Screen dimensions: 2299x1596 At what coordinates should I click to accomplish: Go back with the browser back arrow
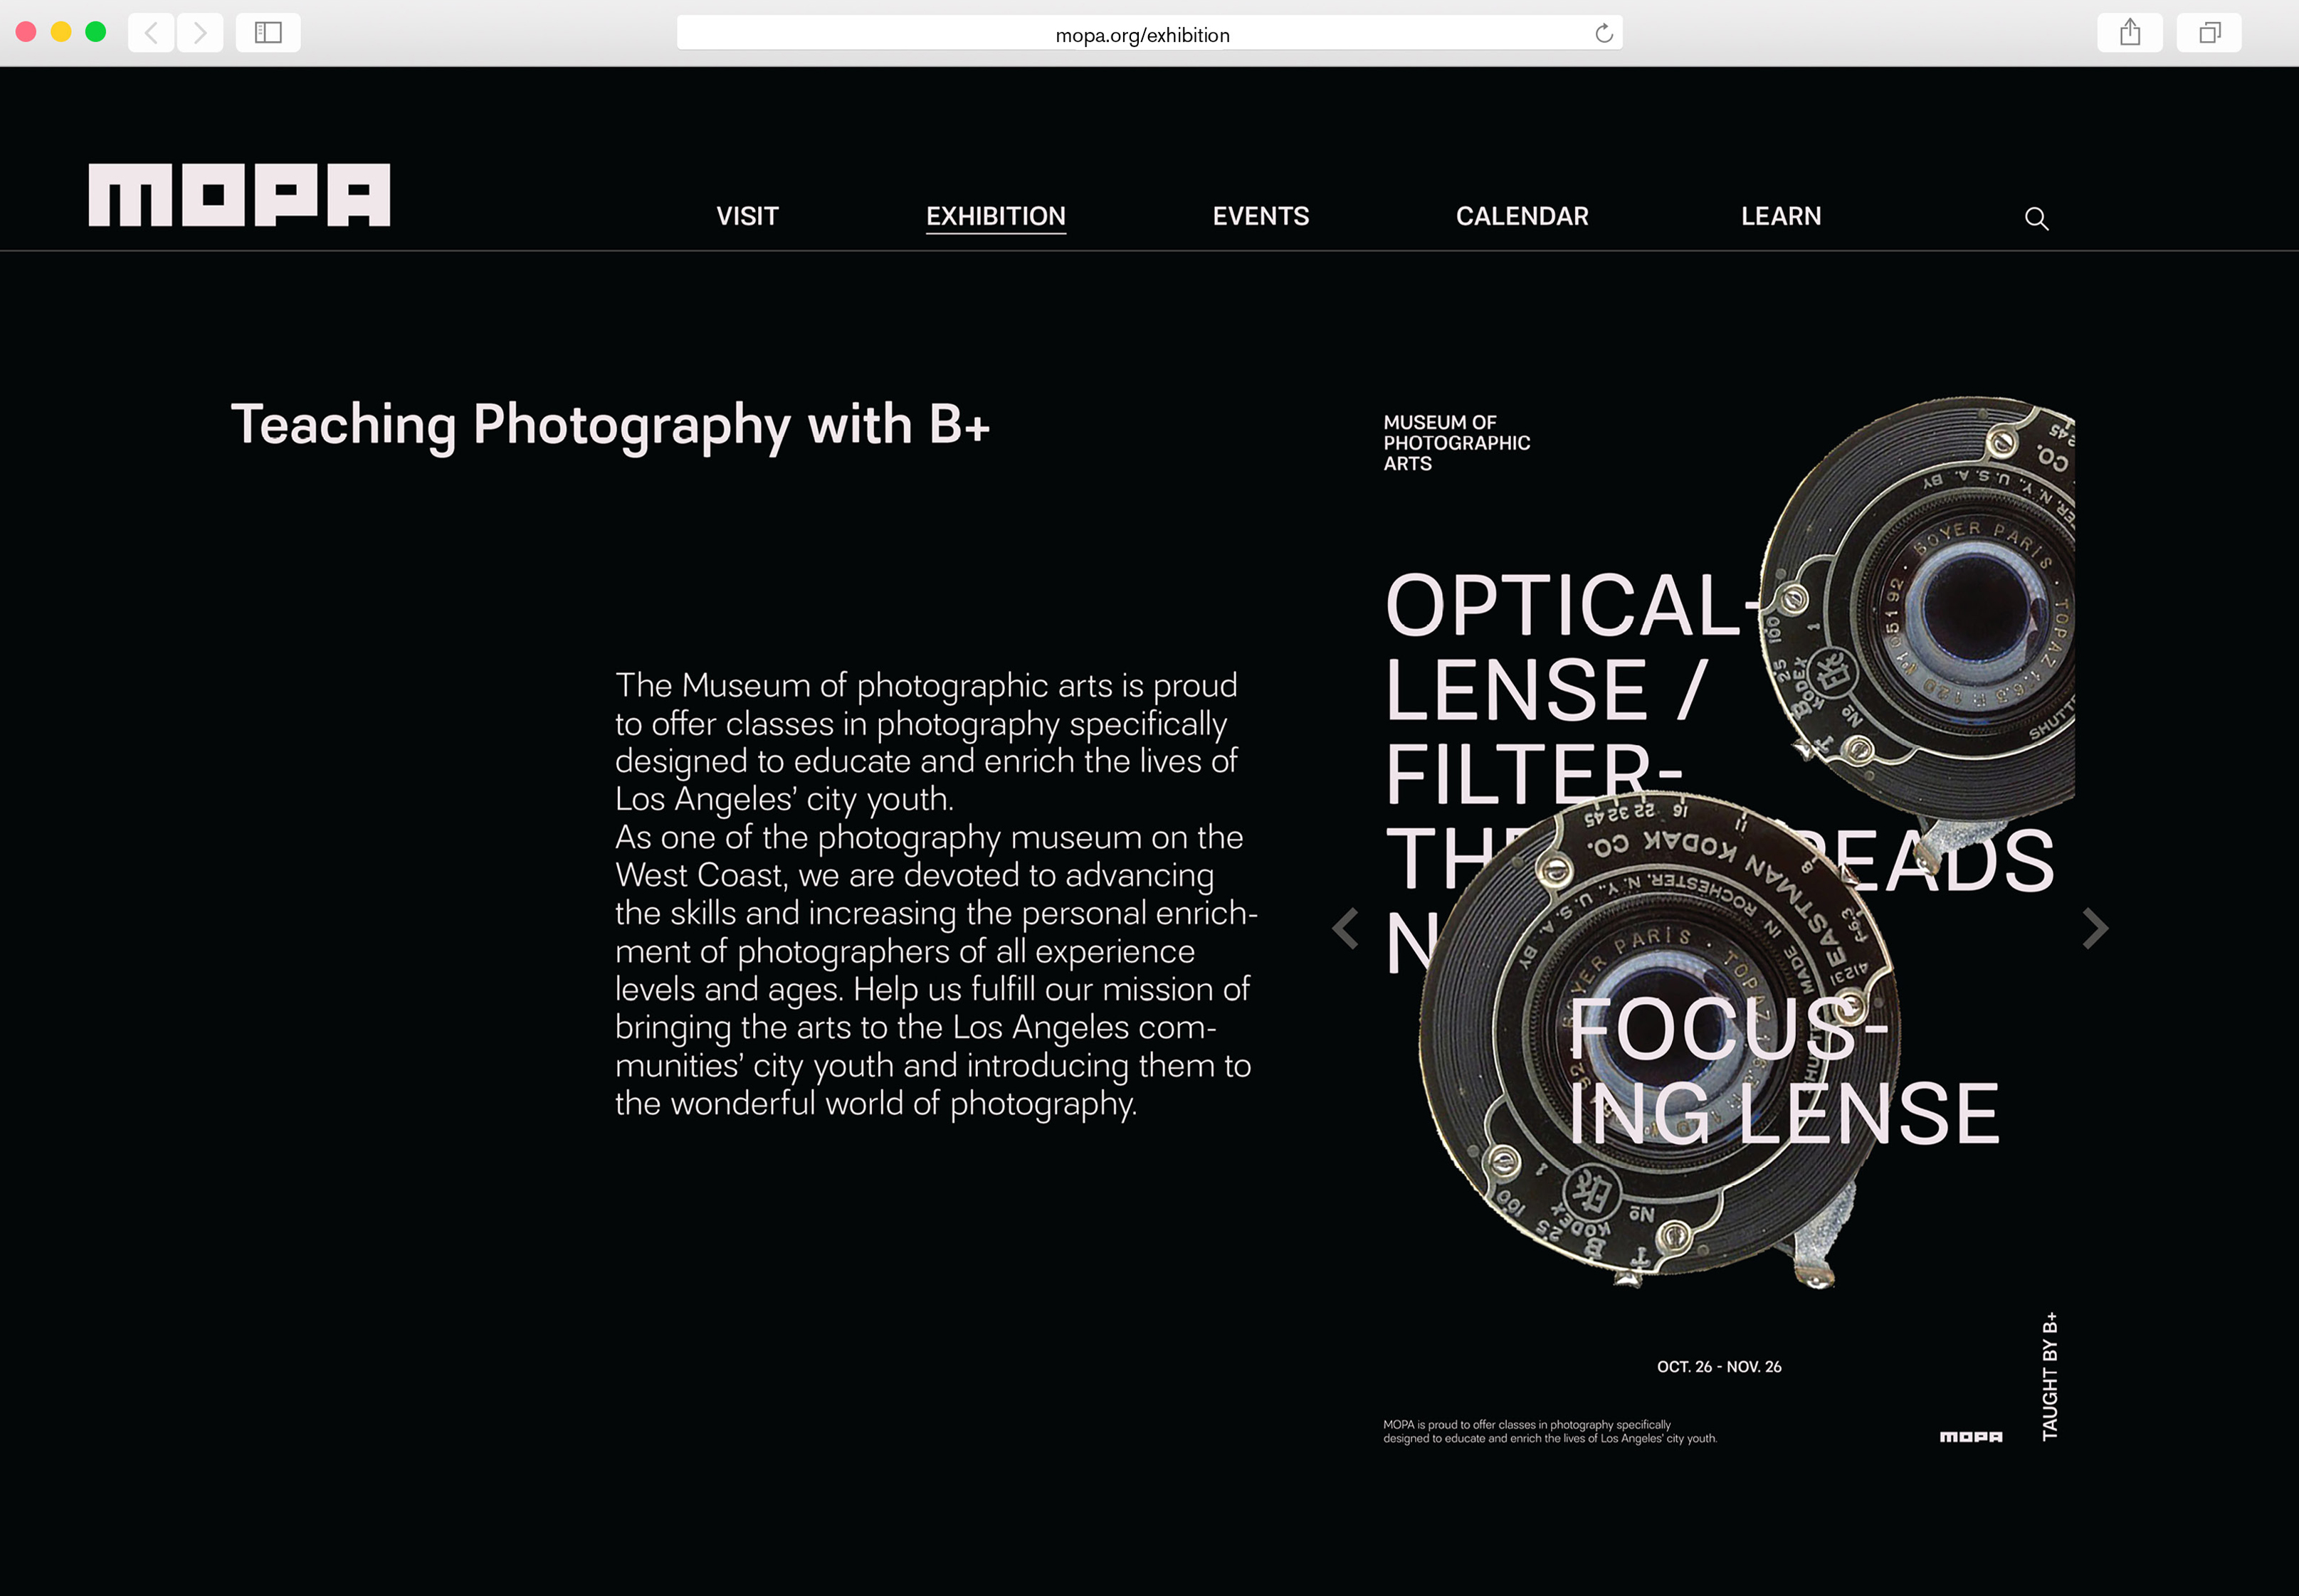(x=151, y=33)
